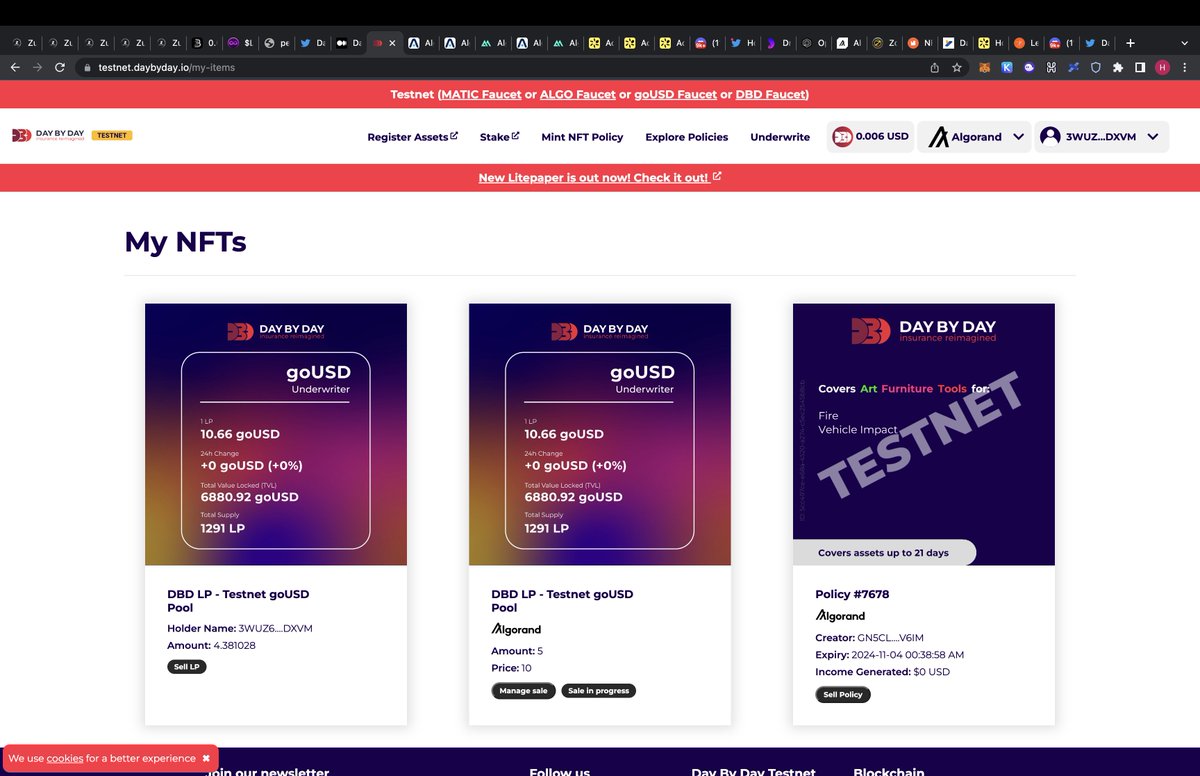1200x776 pixels.
Task: Open first goUSD Underwriter card showing Holder Name
Action: coord(276,434)
